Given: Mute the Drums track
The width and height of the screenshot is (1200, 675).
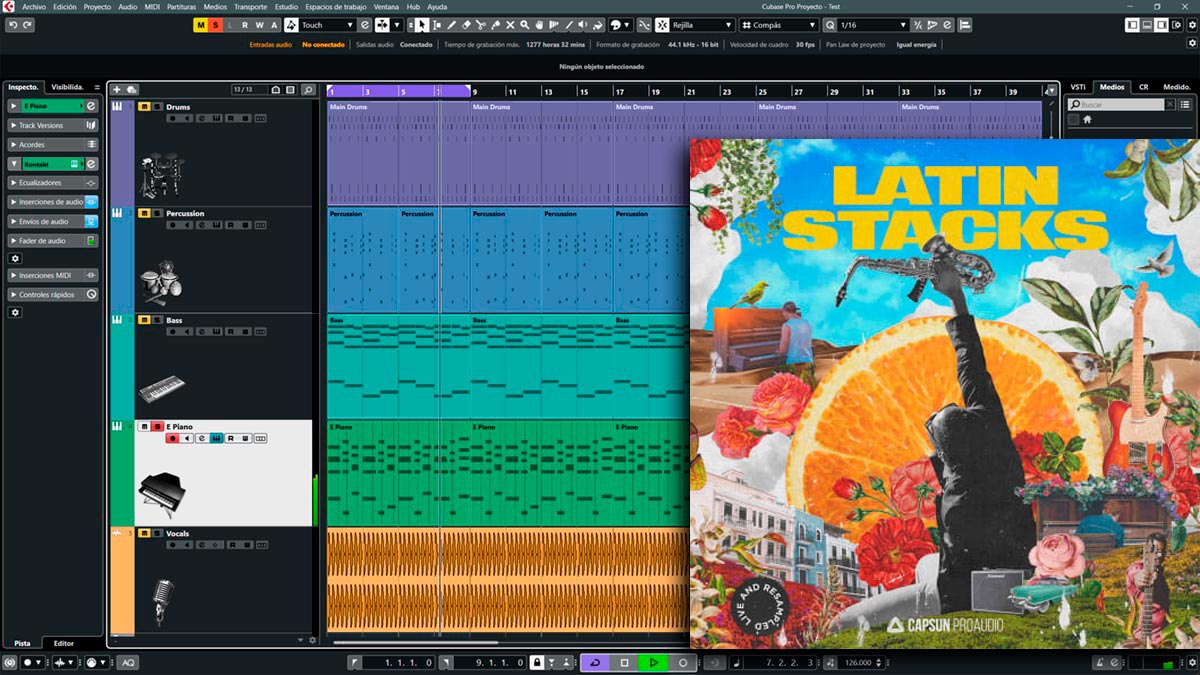Looking at the screenshot, I should point(144,106).
